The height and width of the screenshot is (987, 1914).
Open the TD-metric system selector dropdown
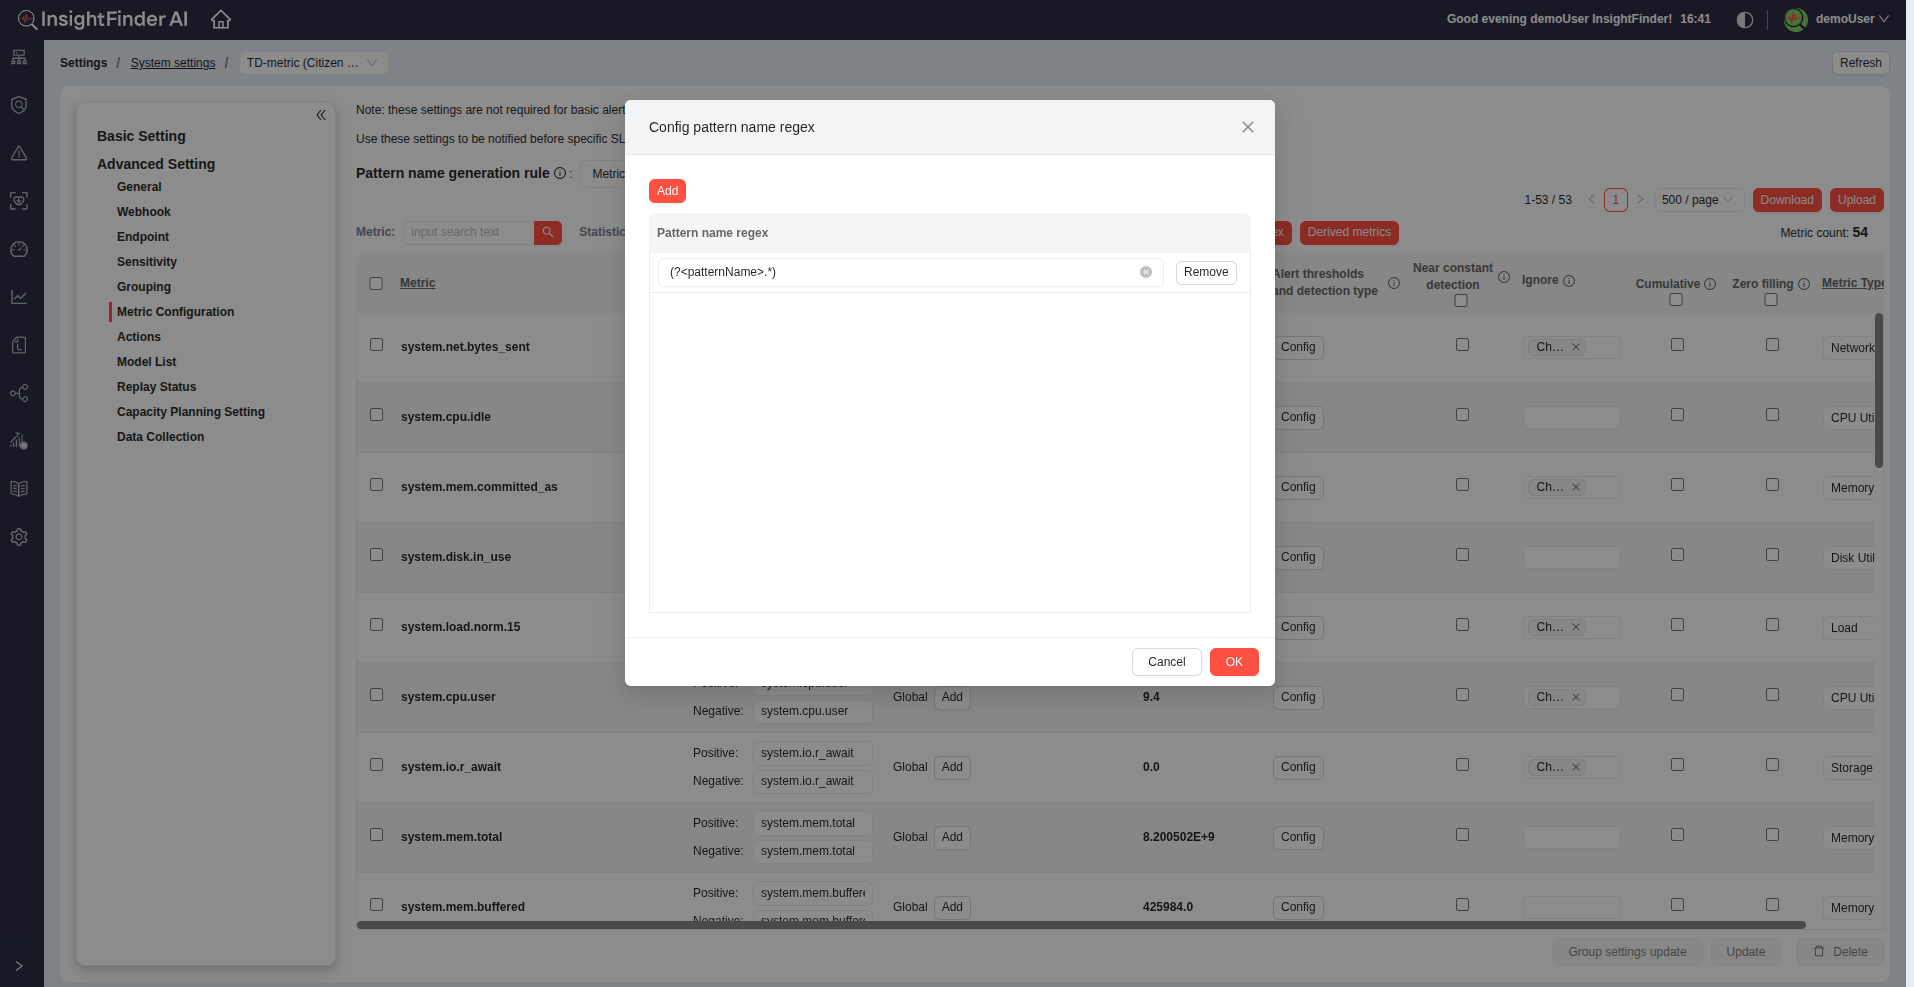(312, 63)
